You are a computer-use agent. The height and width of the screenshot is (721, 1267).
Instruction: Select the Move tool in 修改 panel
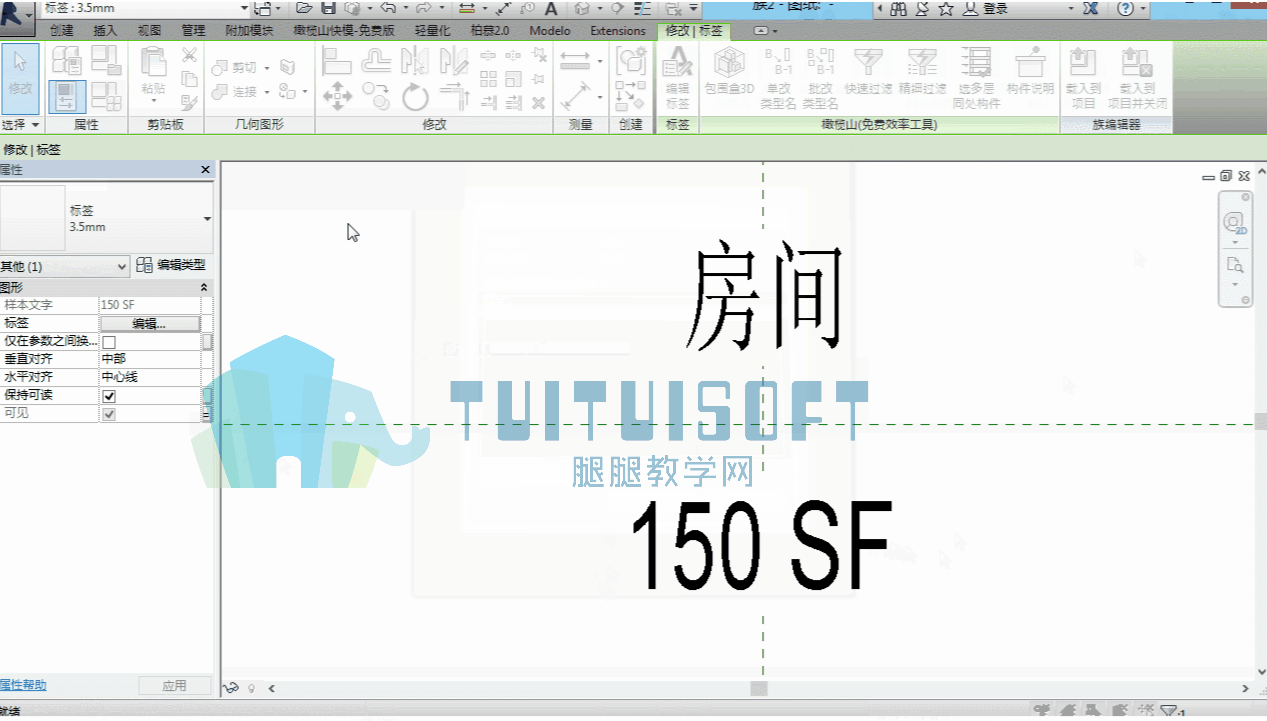[337, 96]
